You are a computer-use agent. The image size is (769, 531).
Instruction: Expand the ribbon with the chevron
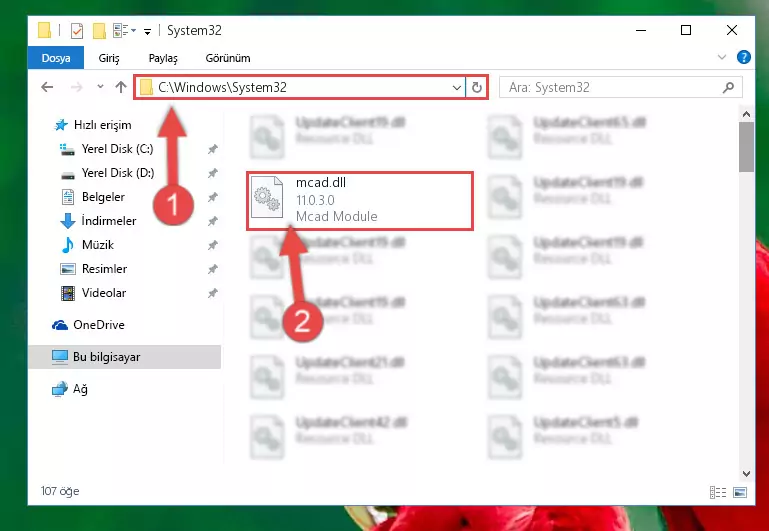(x=721, y=57)
